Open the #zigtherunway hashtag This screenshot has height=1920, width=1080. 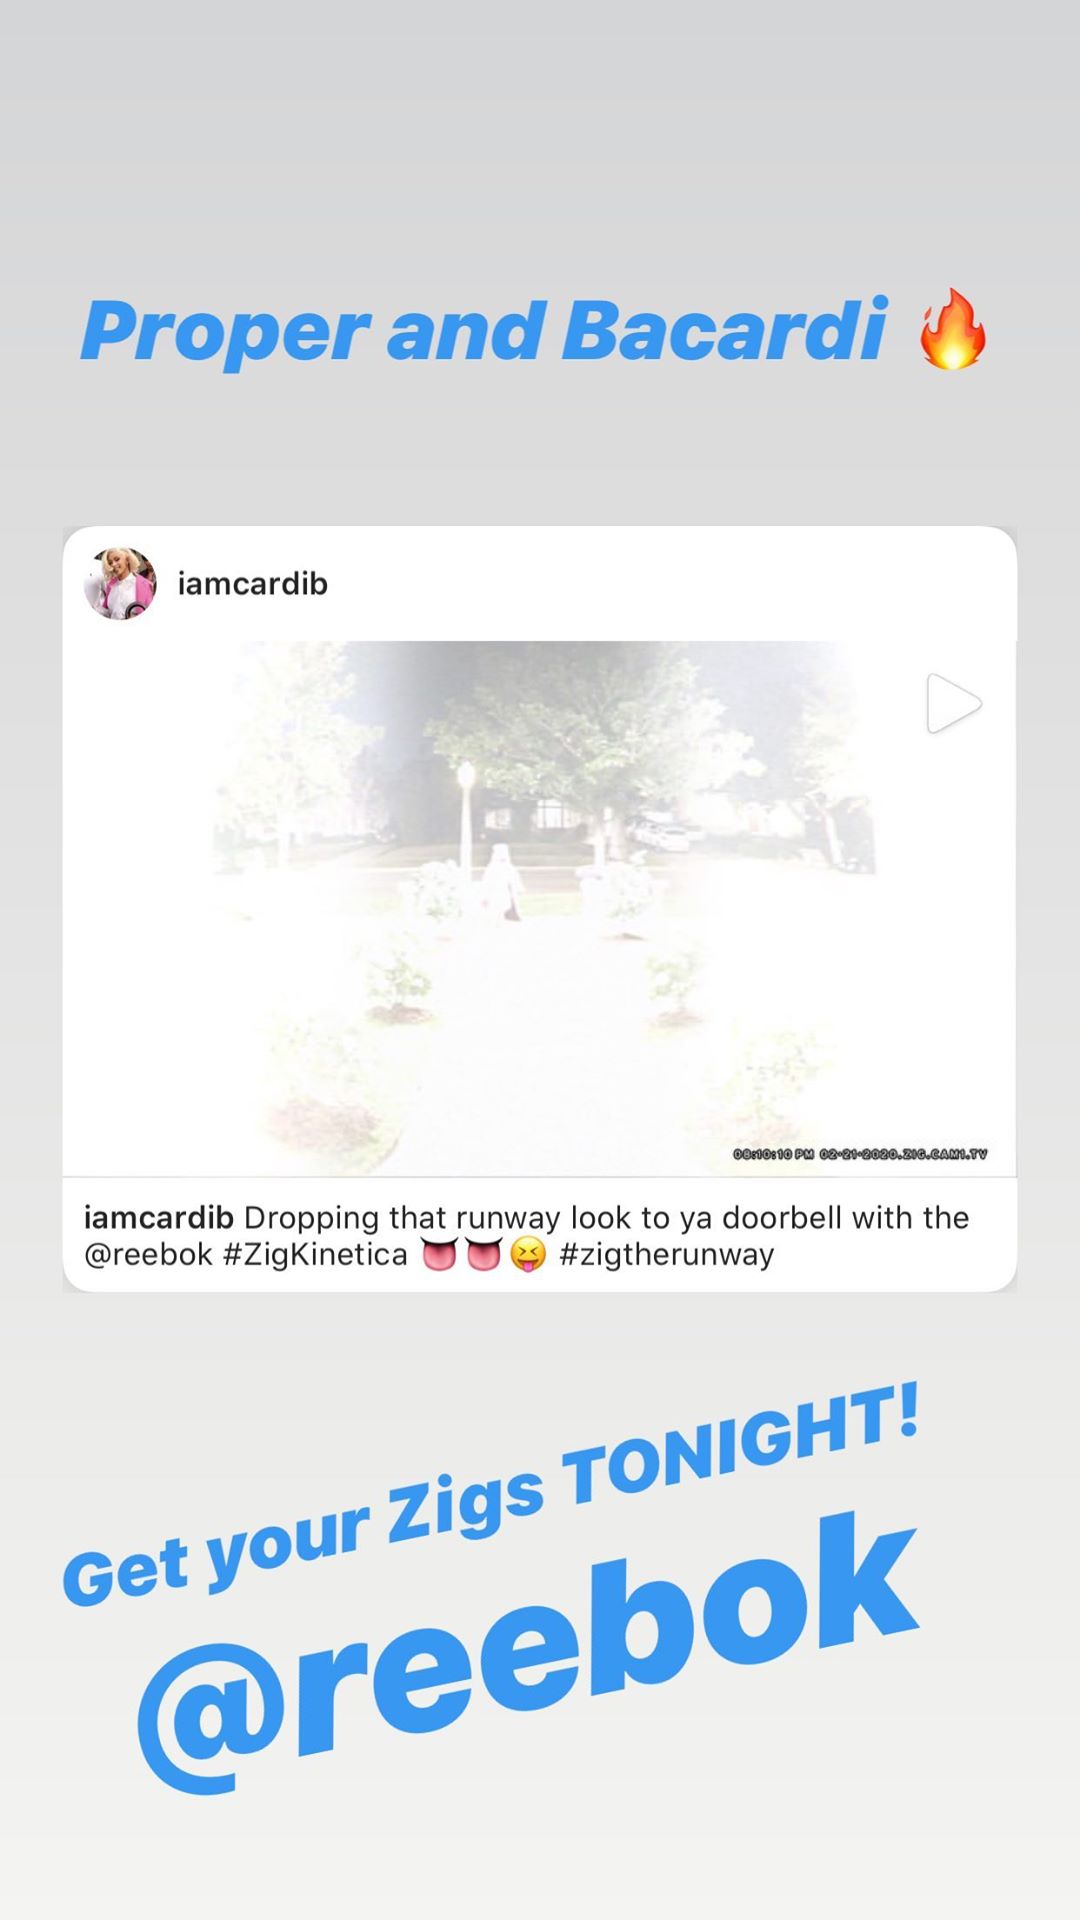[x=667, y=1254]
